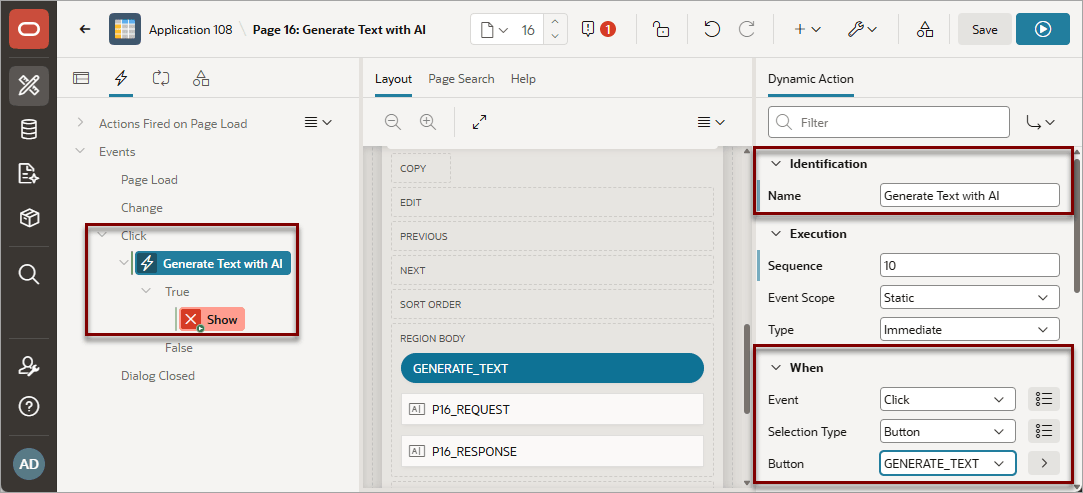Switch to the Rendering tab icon

[82, 78]
